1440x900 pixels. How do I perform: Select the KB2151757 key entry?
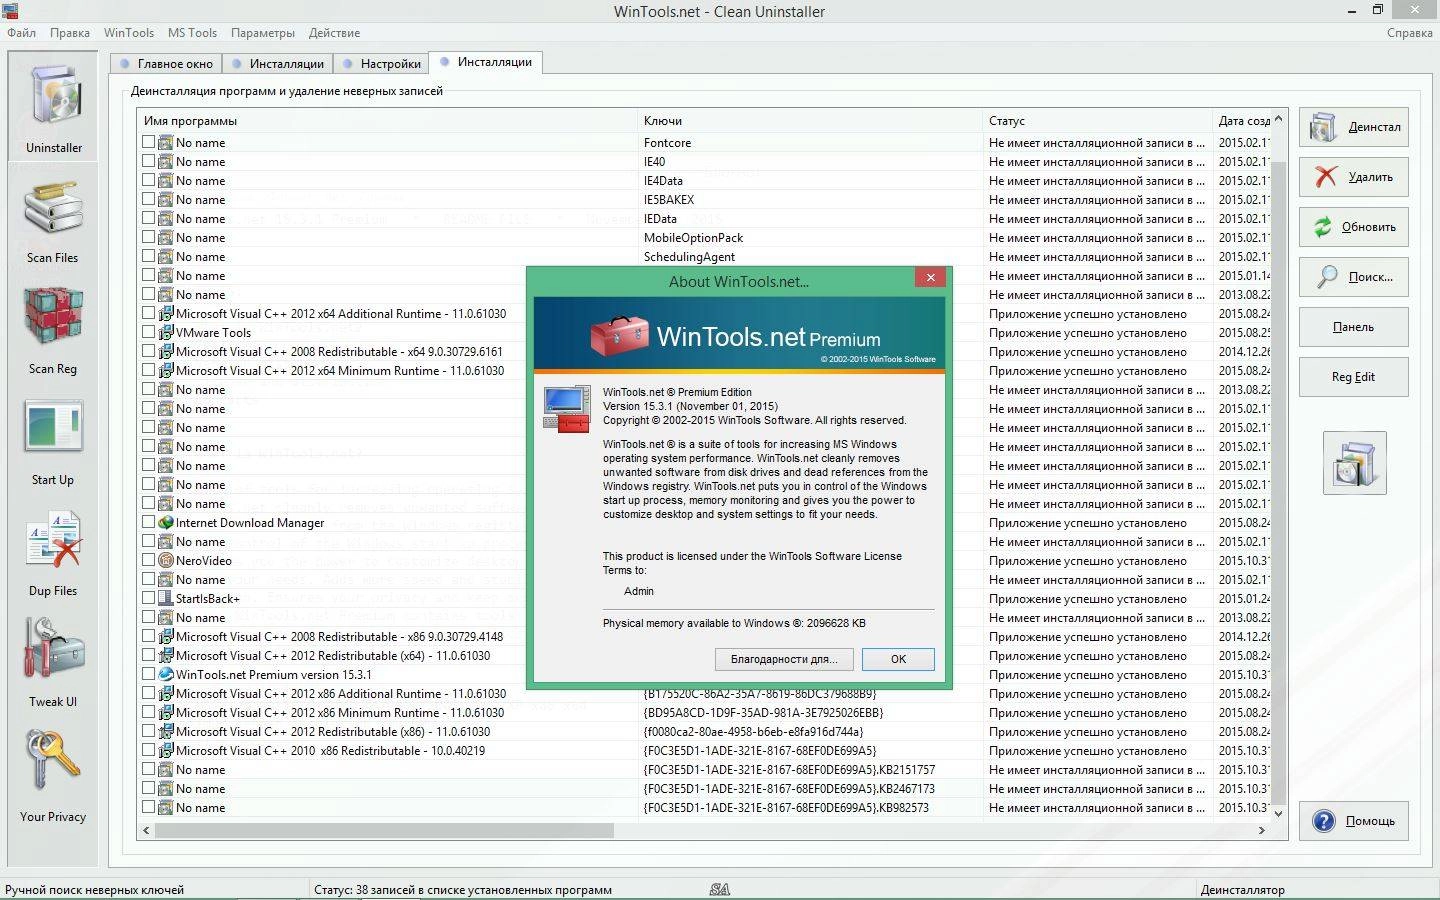tap(789, 769)
